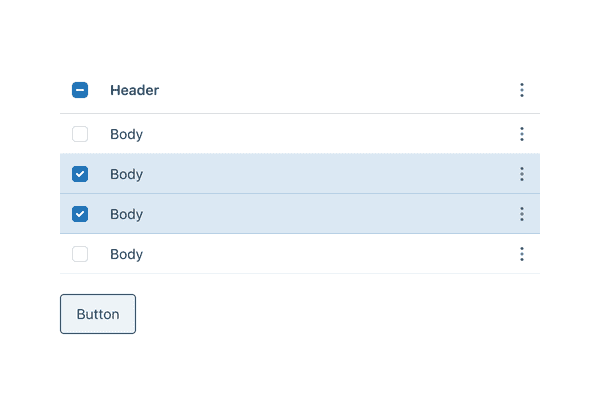Uncheck the third Body row checkbox
This screenshot has height=400, width=600.
[80, 214]
